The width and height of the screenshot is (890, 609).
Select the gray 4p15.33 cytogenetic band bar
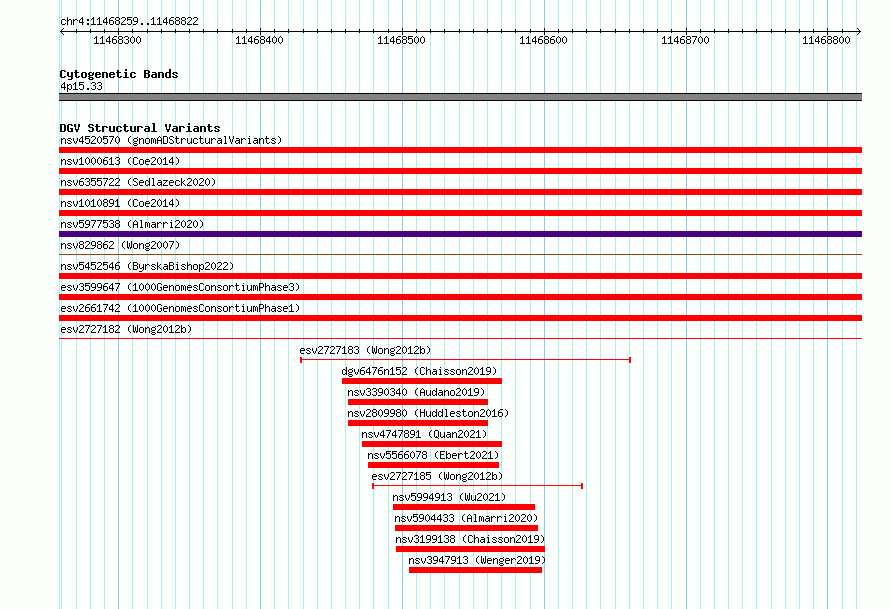point(460,97)
